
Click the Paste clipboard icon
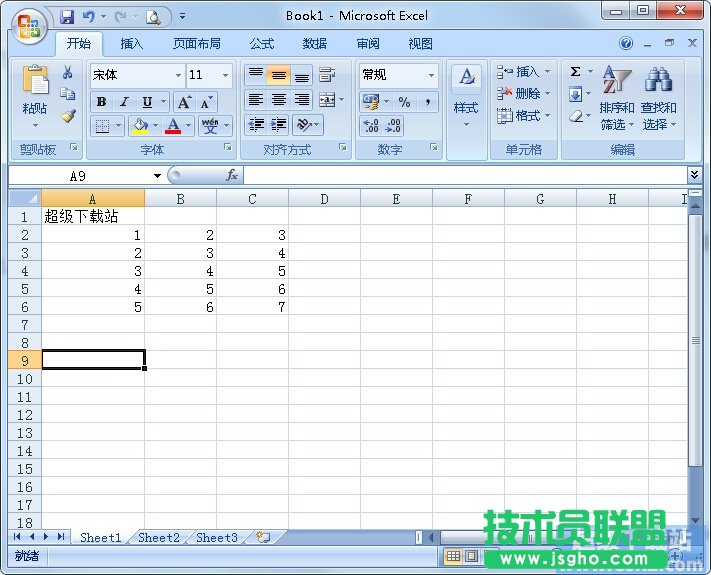coord(35,81)
